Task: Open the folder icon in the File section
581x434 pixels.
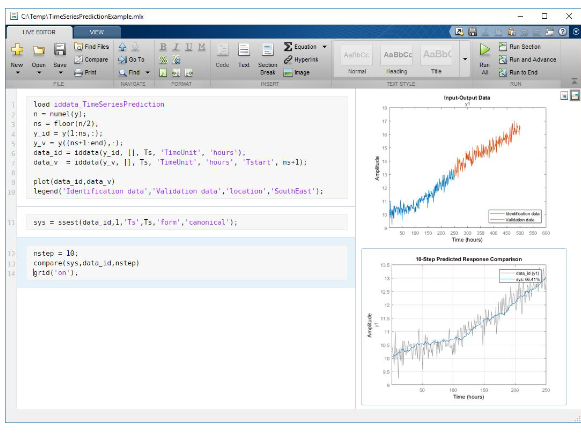Action: tap(39, 50)
